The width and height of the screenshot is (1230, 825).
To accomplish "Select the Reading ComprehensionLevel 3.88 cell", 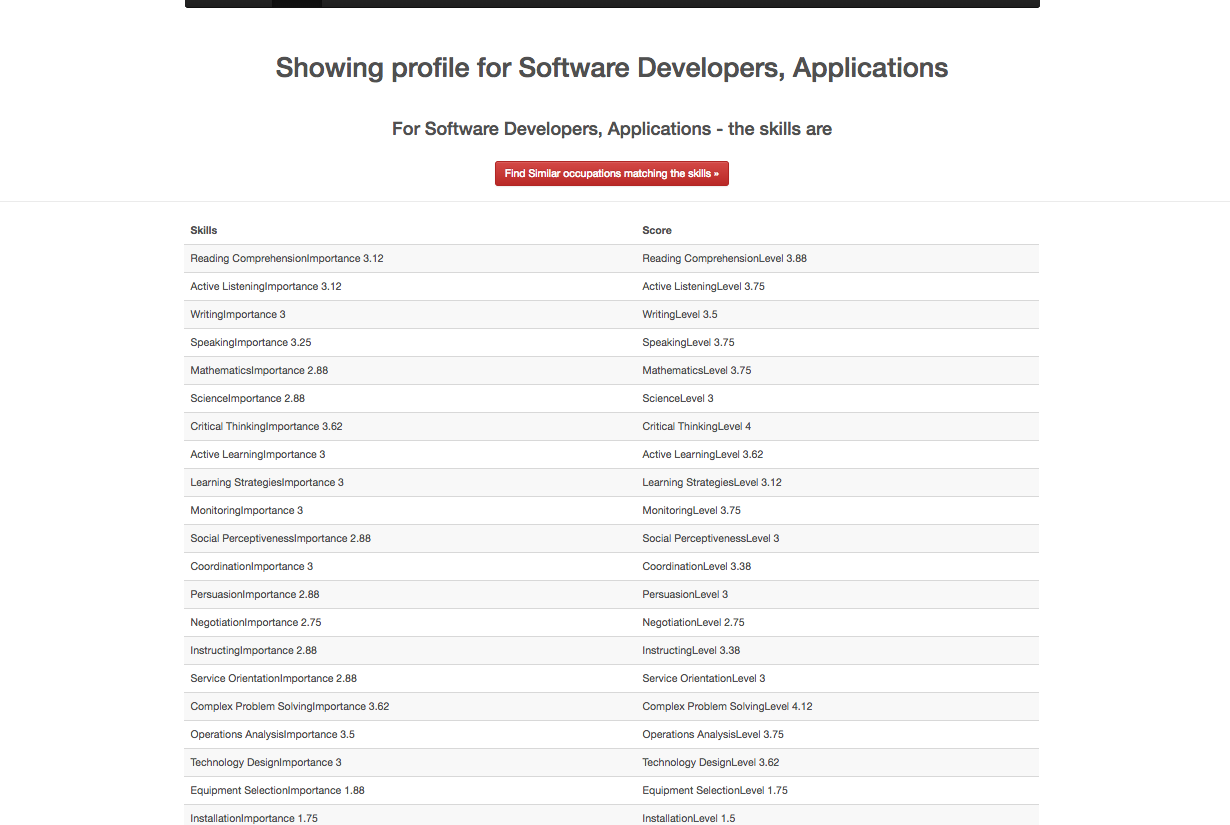I will pyautogui.click(x=838, y=258).
